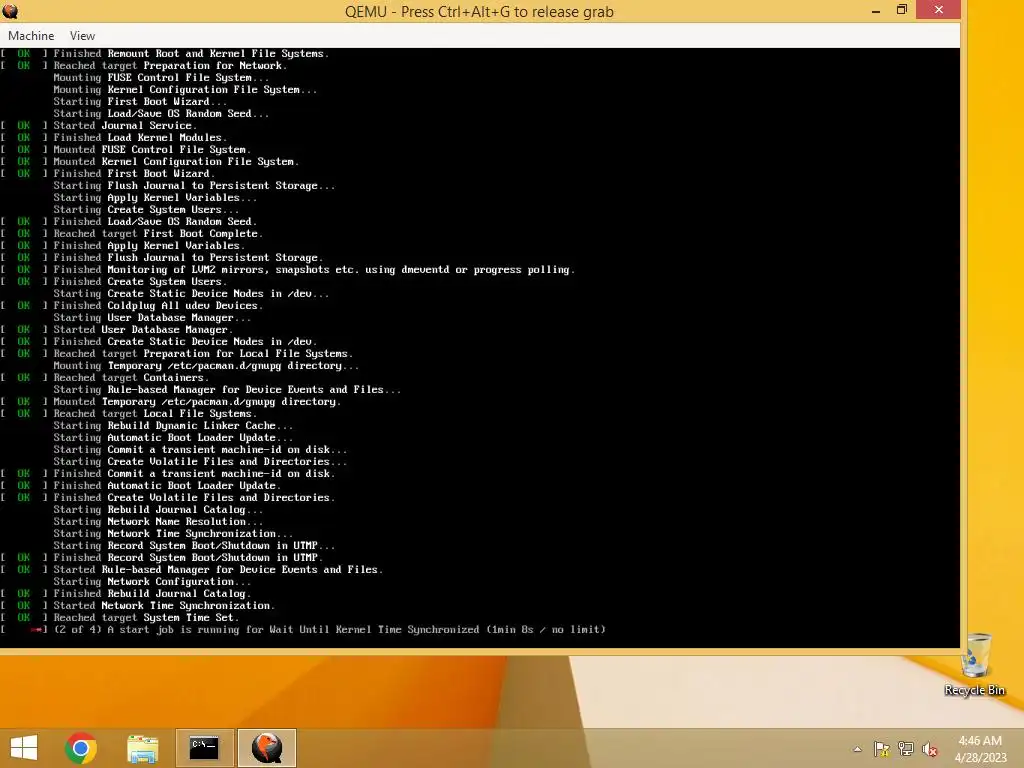The height and width of the screenshot is (768, 1024).
Task: Minimize the QEMU window
Action: tap(876, 10)
